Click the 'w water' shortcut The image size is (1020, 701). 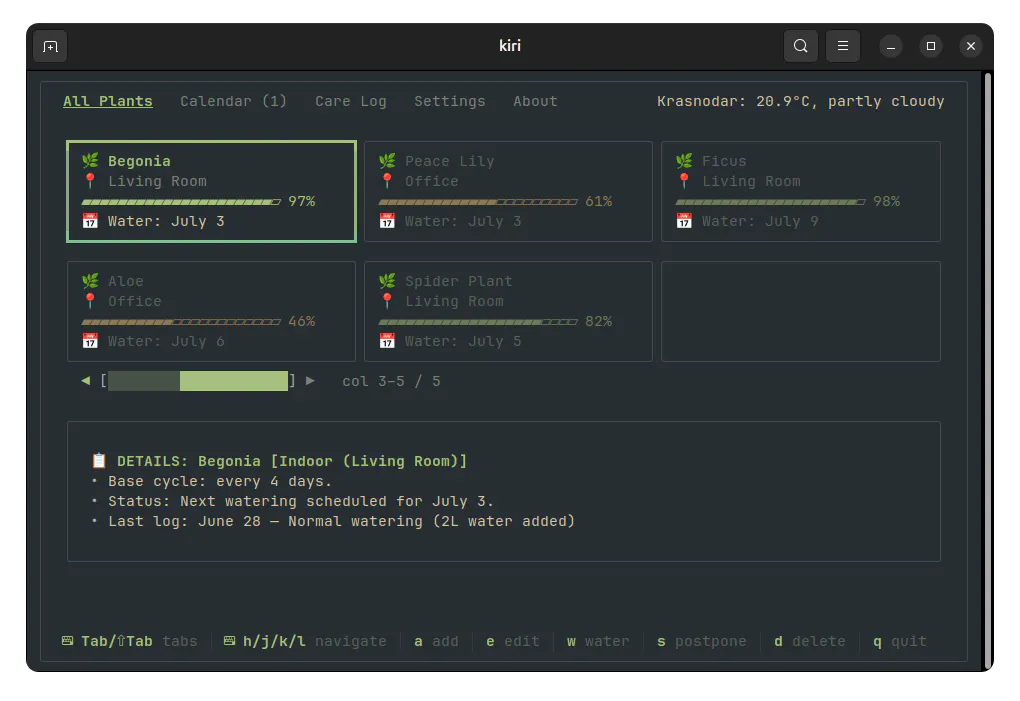tap(598, 641)
